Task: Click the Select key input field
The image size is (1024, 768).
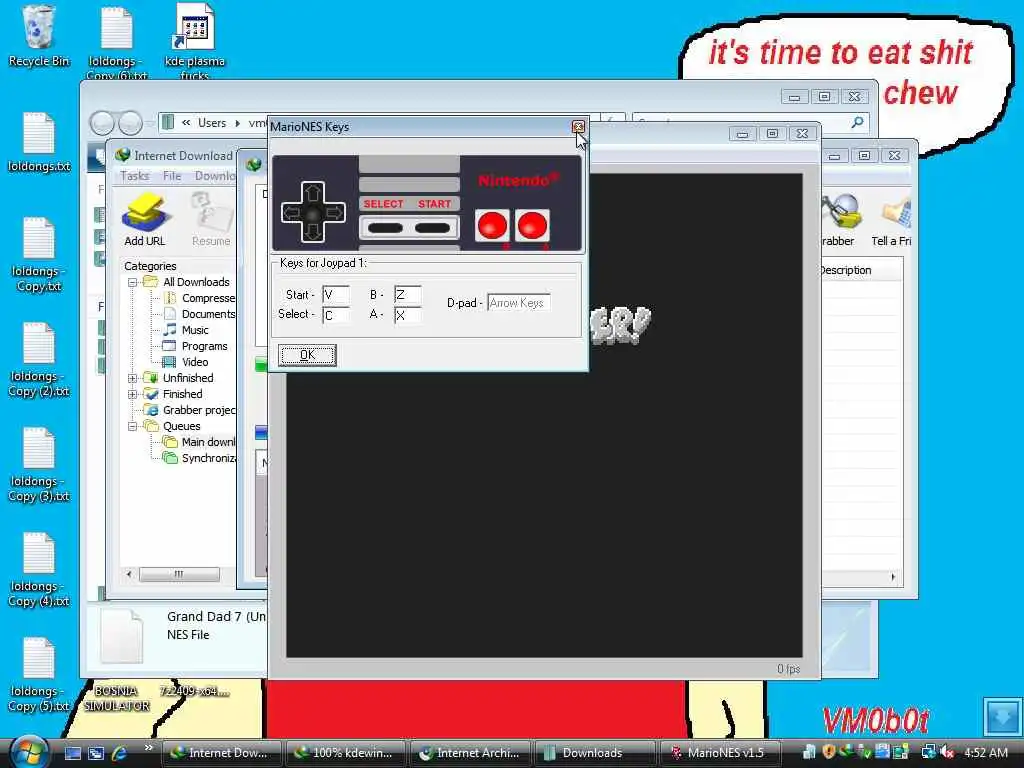Action: 336,315
